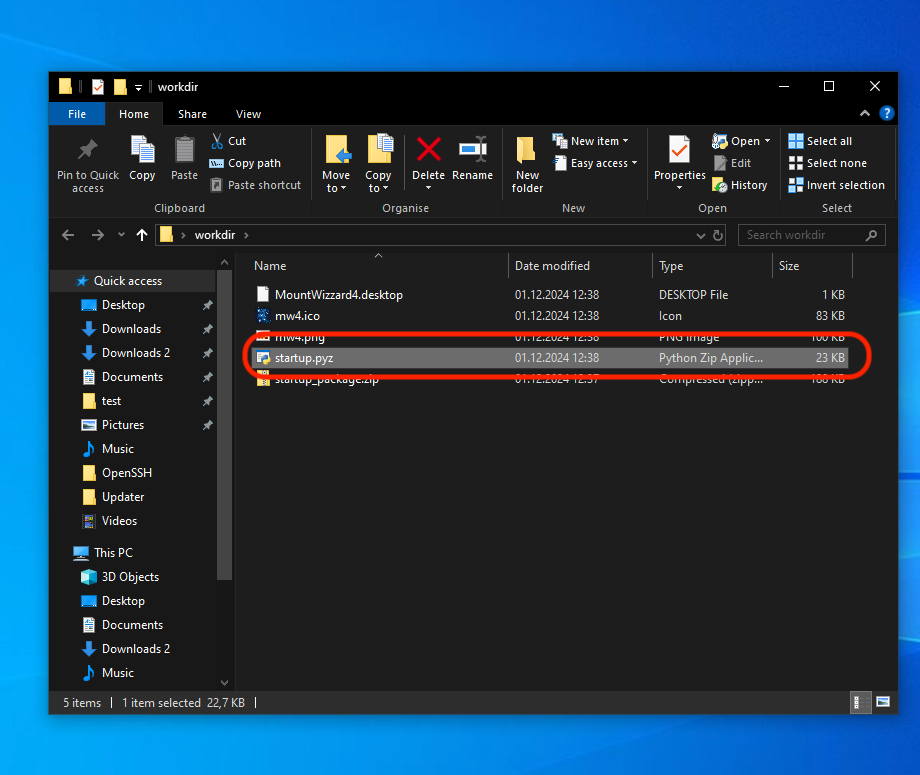Delete the selected file with the red X

tap(428, 157)
